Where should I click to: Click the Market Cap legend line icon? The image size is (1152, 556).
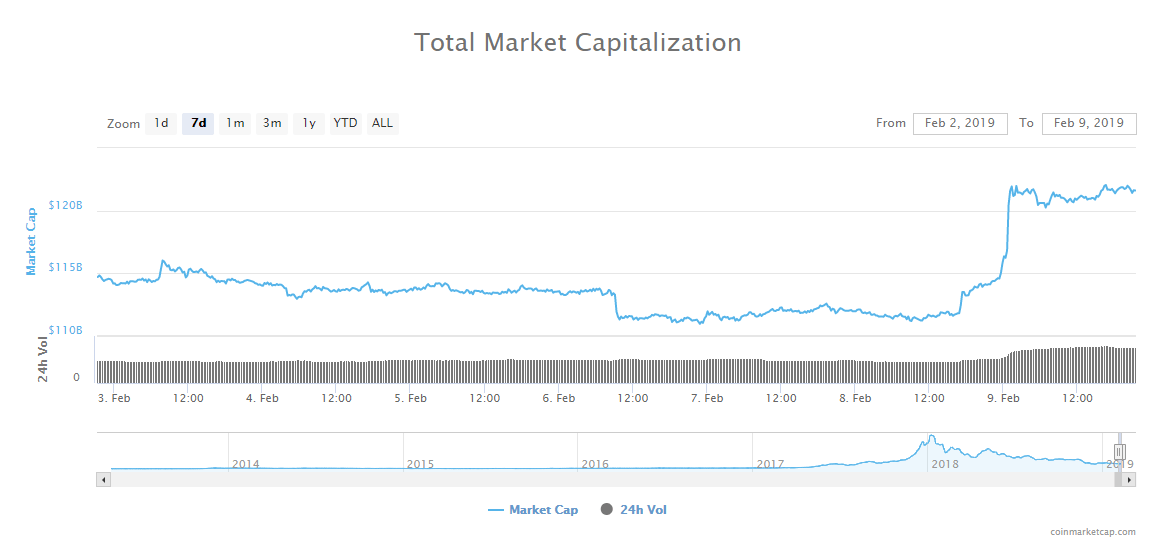pyautogui.click(x=496, y=510)
